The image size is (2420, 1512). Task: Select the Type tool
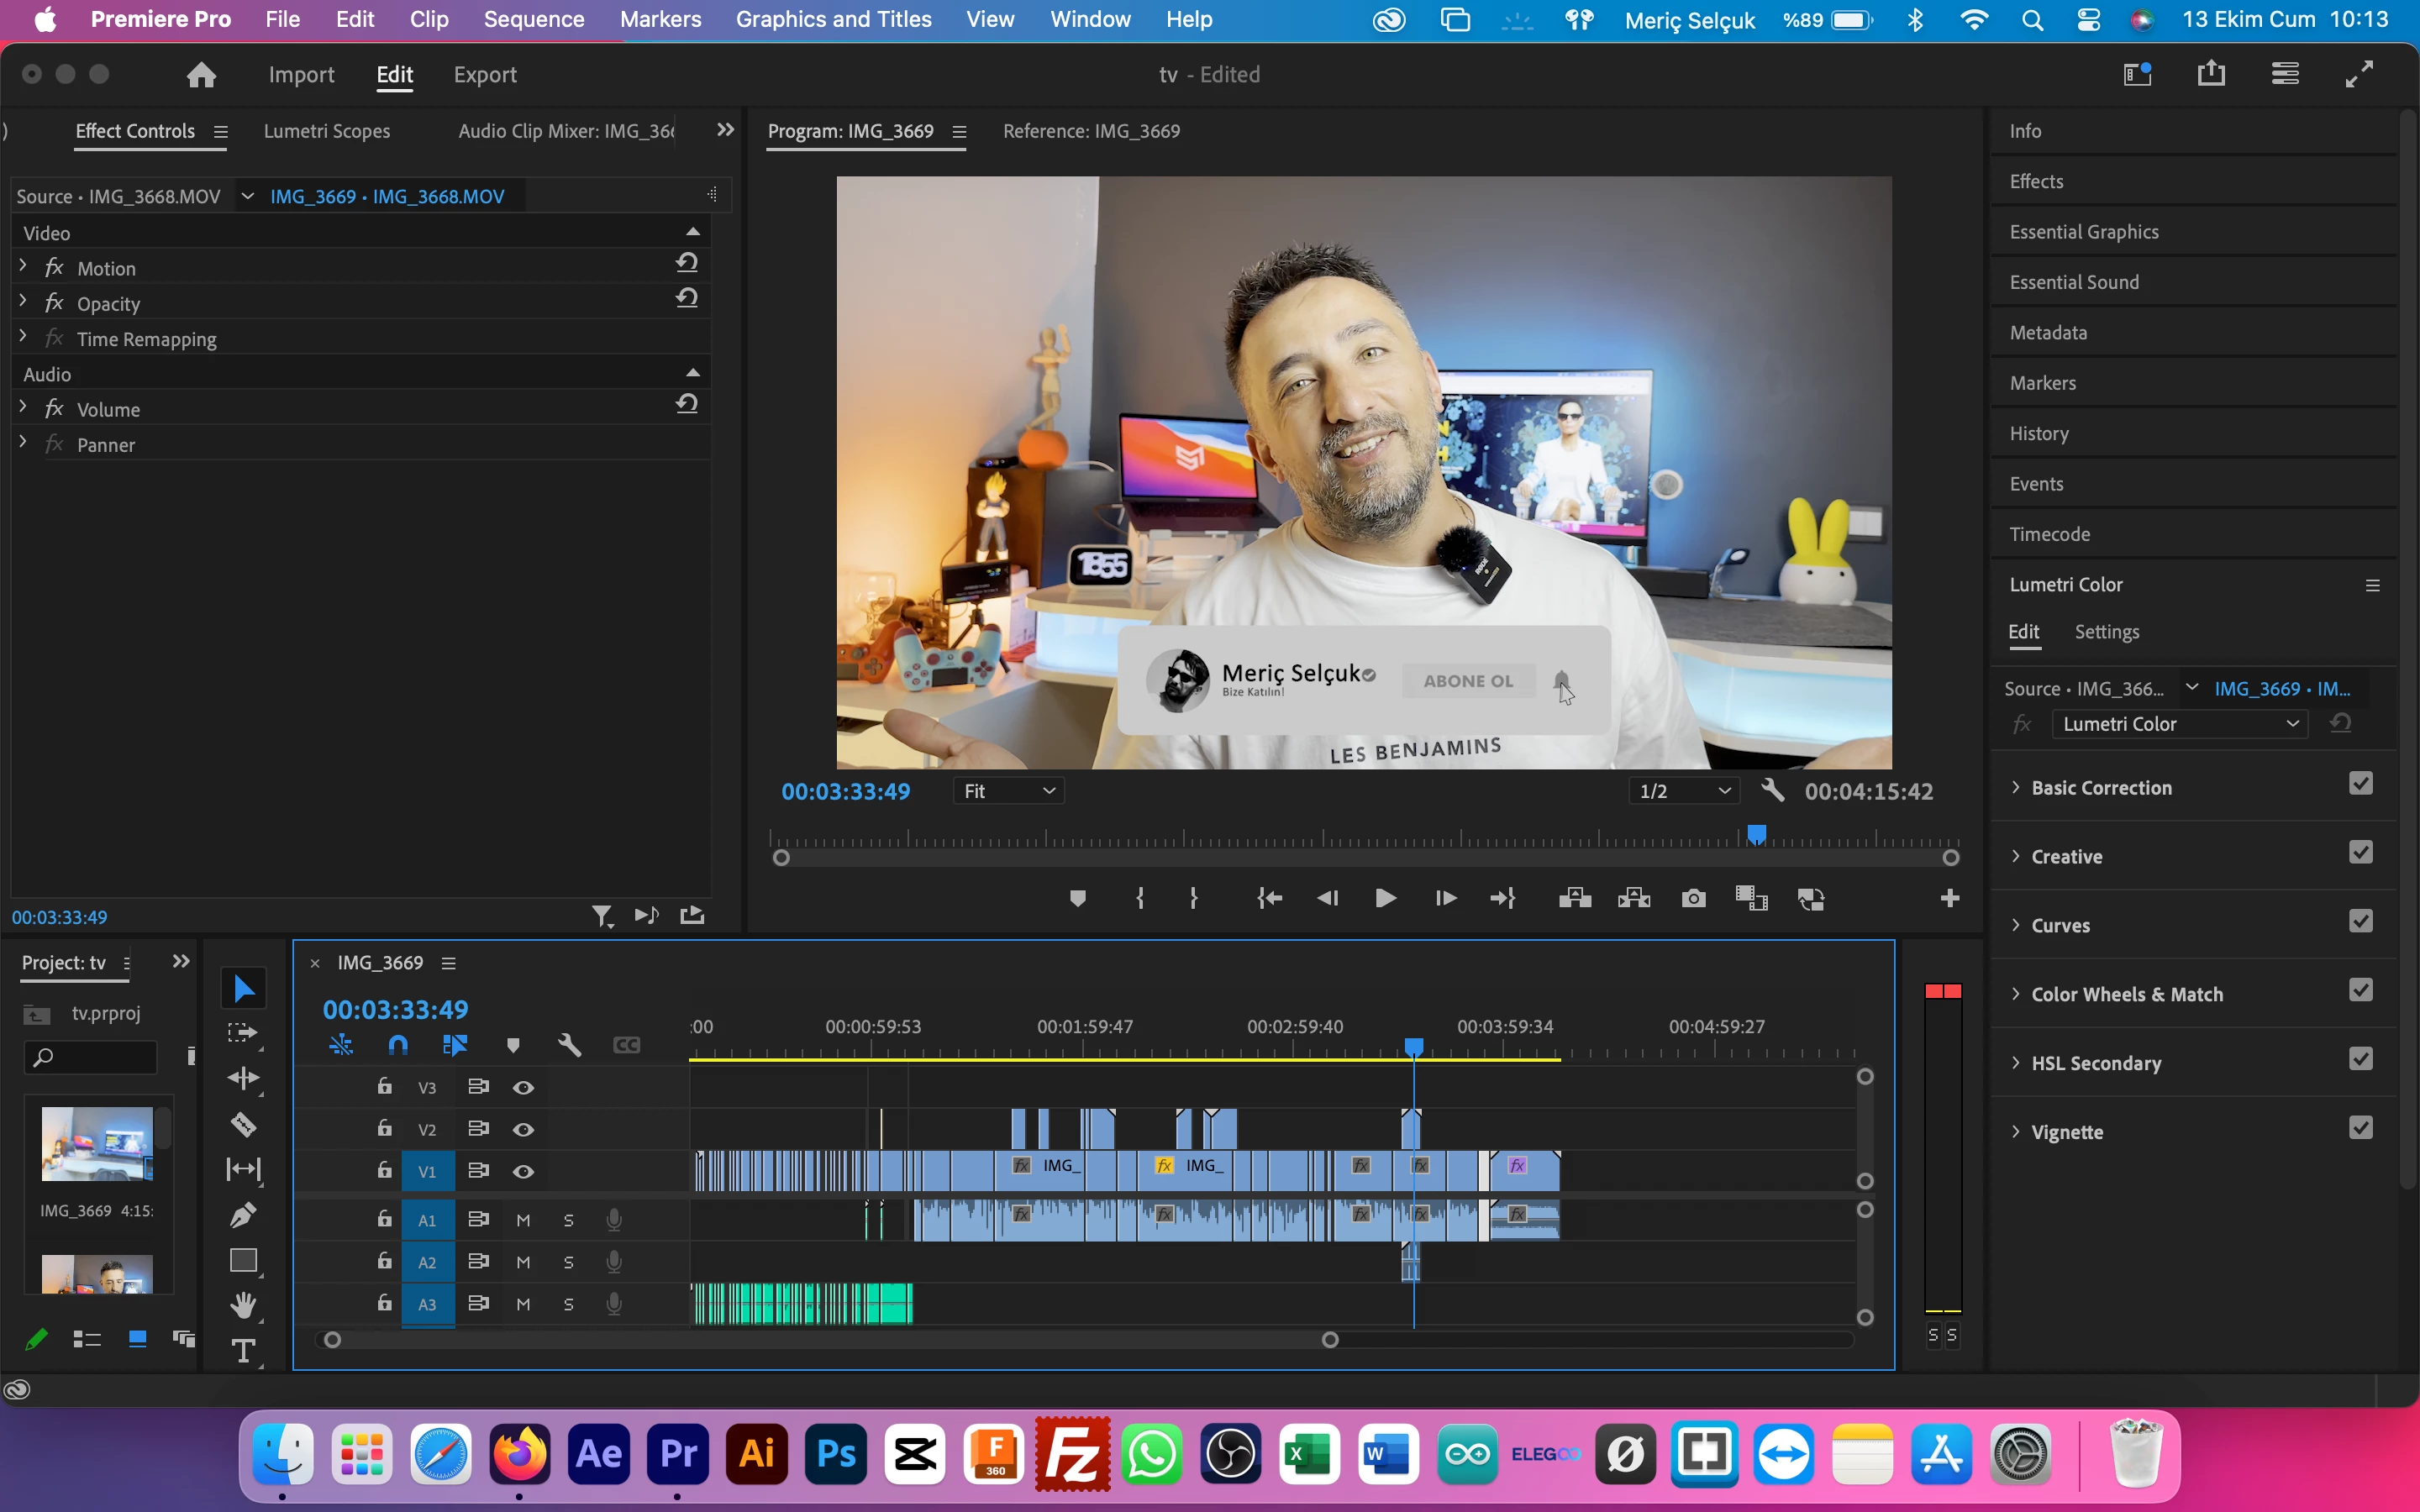pos(243,1351)
